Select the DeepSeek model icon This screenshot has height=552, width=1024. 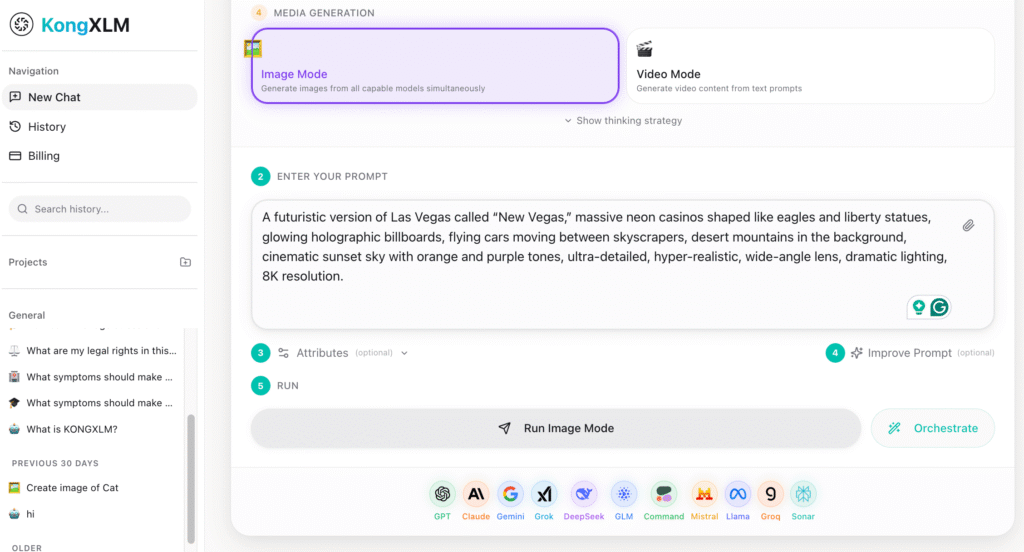tap(584, 494)
